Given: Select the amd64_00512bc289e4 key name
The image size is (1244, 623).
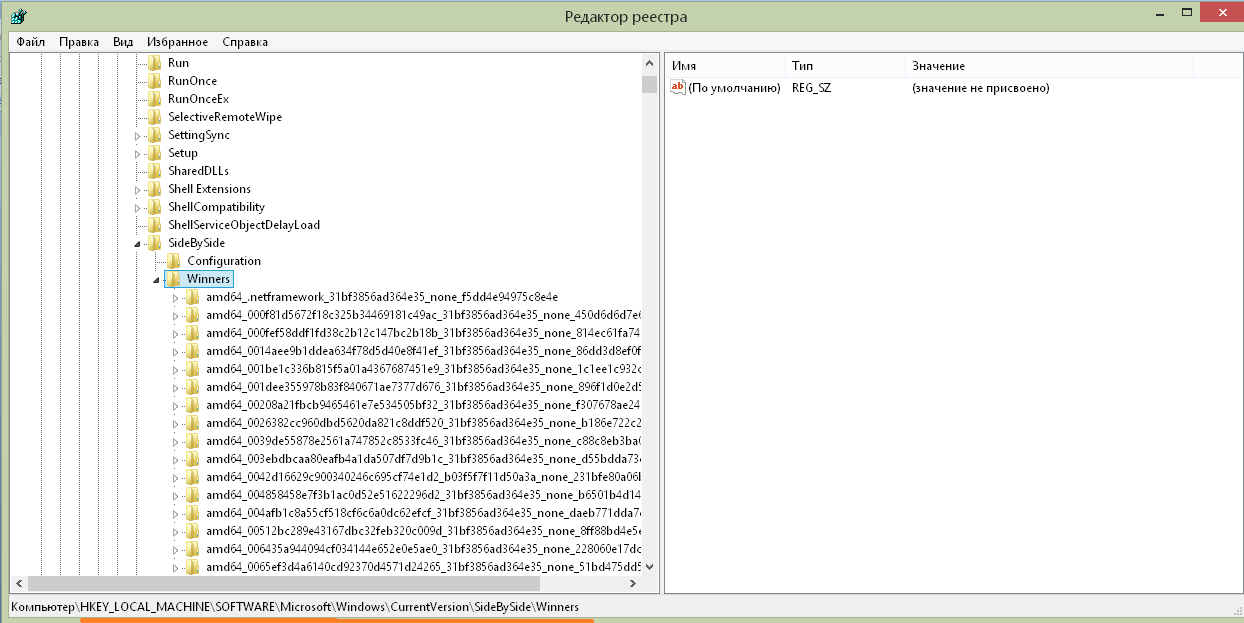Looking at the screenshot, I should (423, 531).
